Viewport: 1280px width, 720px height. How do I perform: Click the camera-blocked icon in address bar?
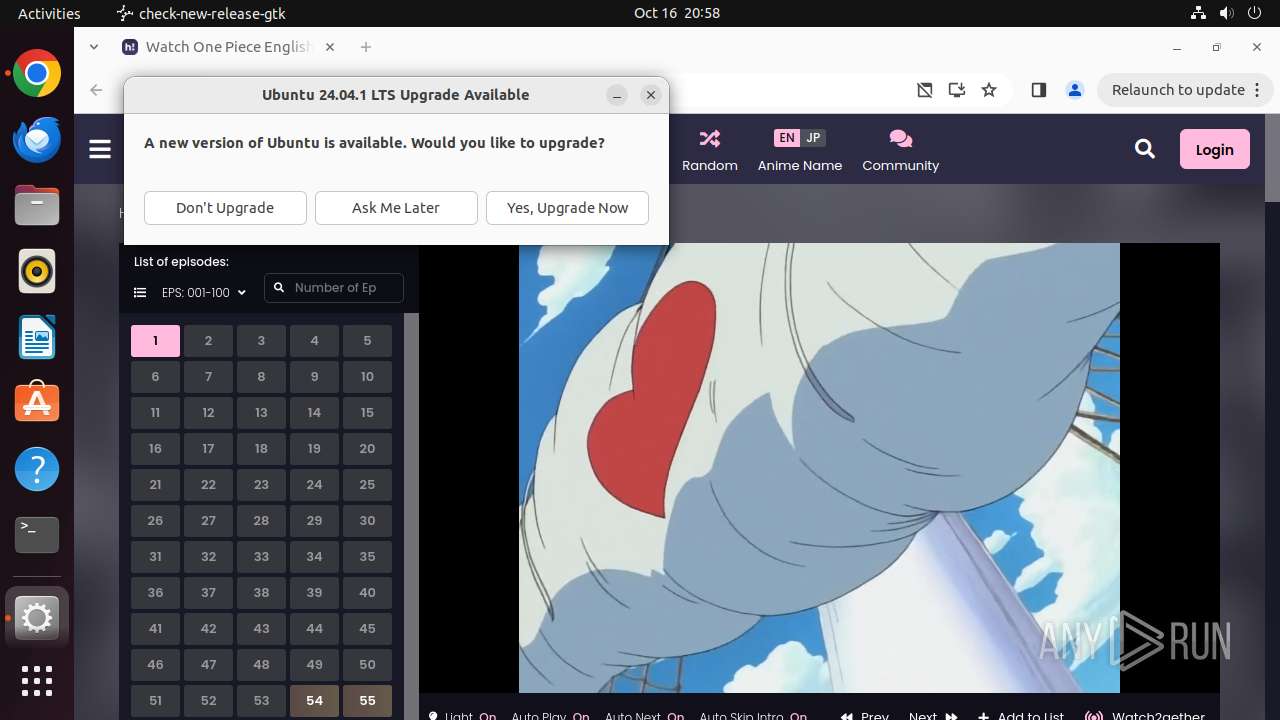point(925,90)
